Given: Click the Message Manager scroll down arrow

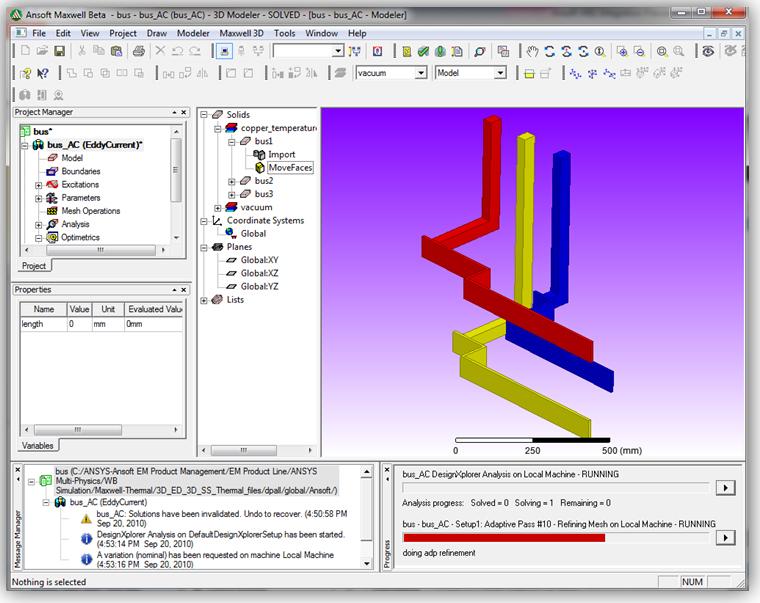Looking at the screenshot, I should (367, 564).
